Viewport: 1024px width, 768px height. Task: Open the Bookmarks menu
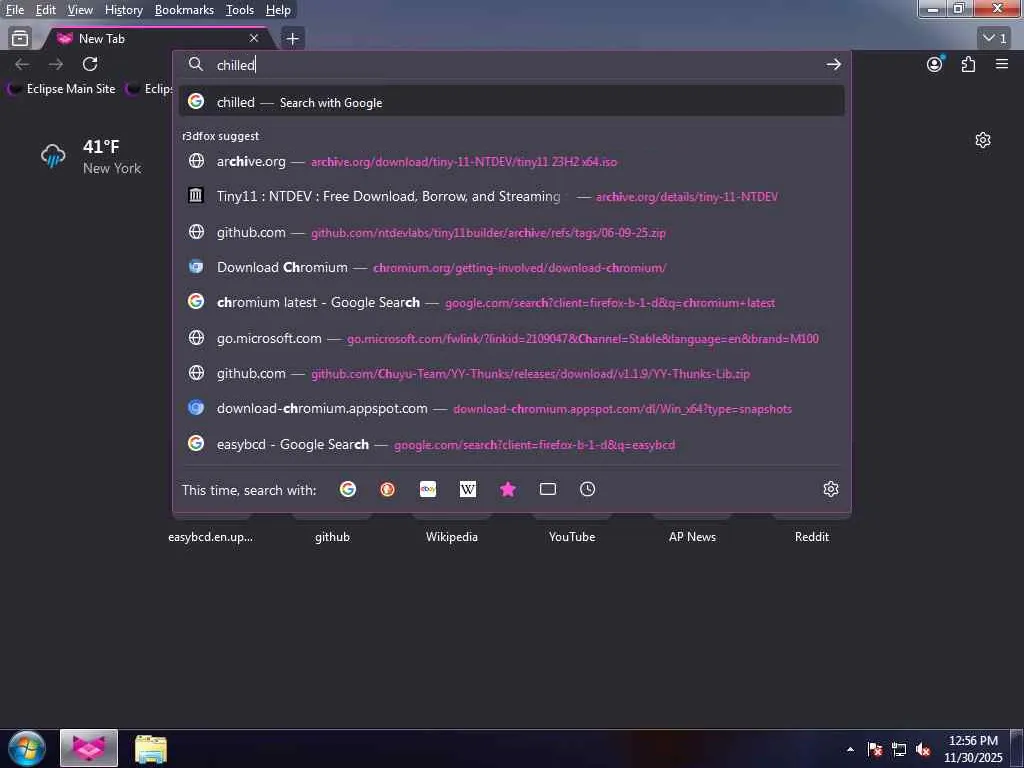click(x=184, y=10)
